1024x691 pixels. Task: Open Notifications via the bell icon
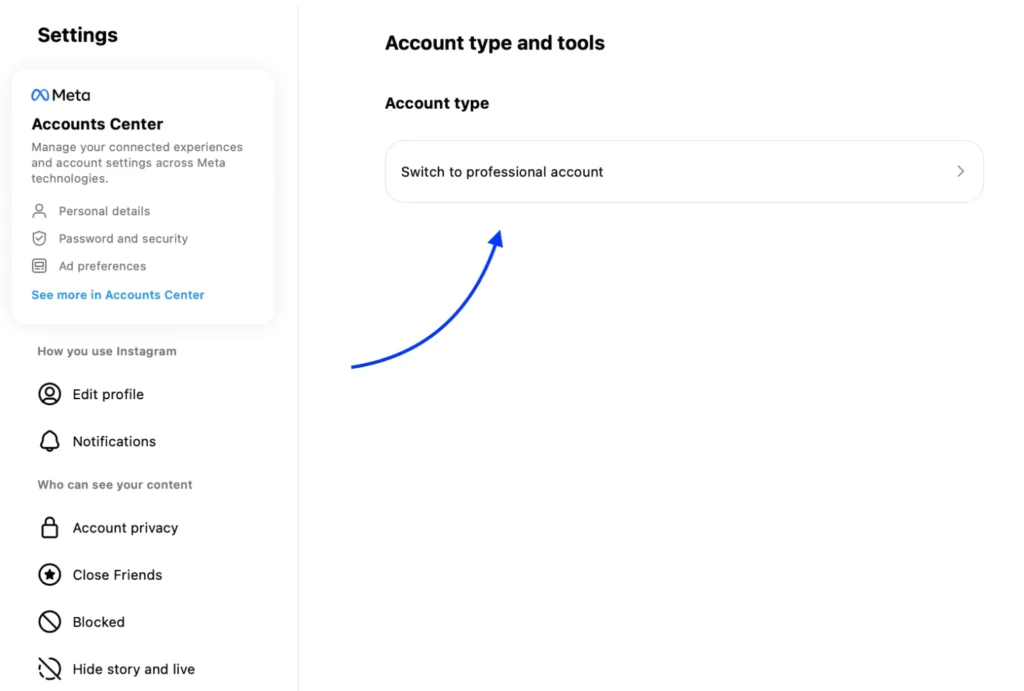click(x=49, y=441)
